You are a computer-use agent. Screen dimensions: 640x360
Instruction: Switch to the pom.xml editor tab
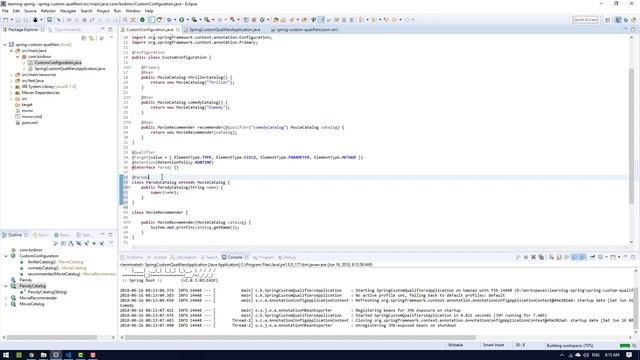coord(306,30)
